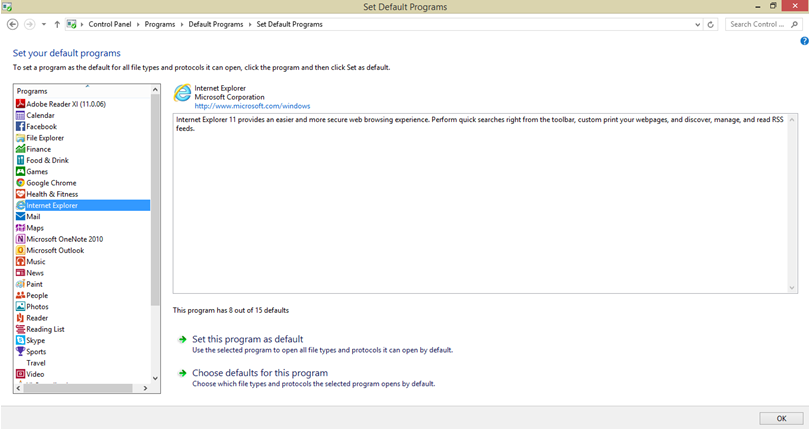Navigate to Control Panel breadcrumb
The height and width of the screenshot is (429, 809).
point(110,24)
